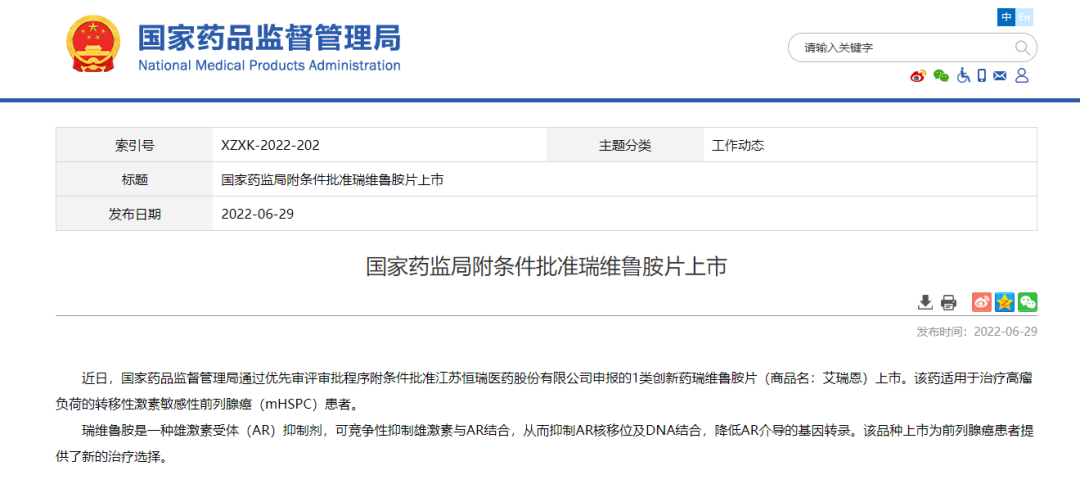Viewport: 1080px width, 493px height.
Task: Click the 工作动态 category value
Action: pos(738,146)
